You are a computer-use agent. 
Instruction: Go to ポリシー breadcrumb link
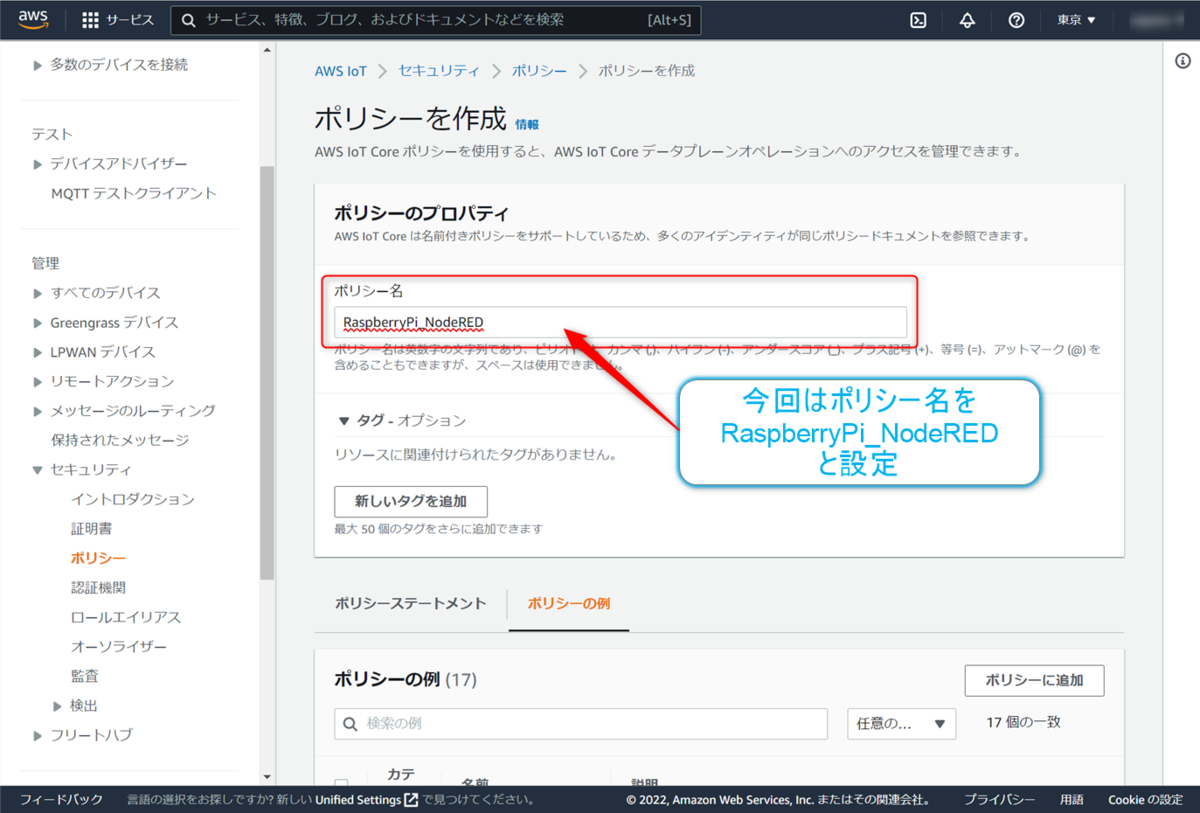tap(539, 71)
